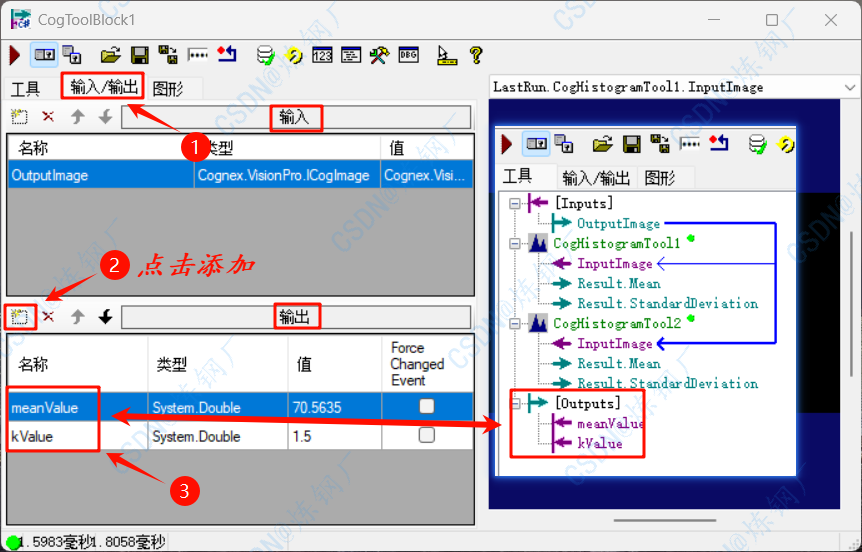The height and width of the screenshot is (552, 862).
Task: Move selected input down arrow
Action: [106, 117]
